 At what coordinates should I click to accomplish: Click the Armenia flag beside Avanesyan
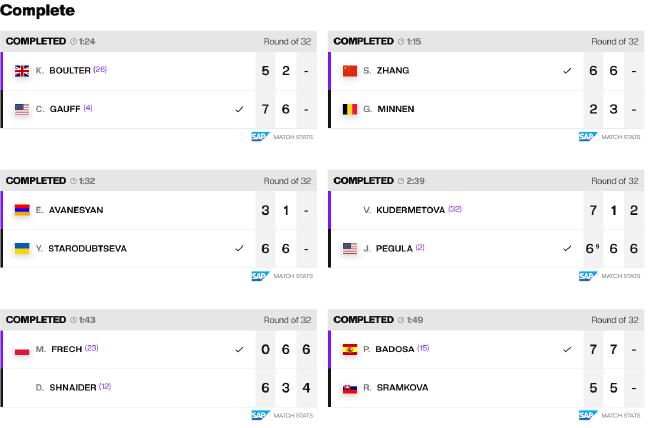[22, 210]
